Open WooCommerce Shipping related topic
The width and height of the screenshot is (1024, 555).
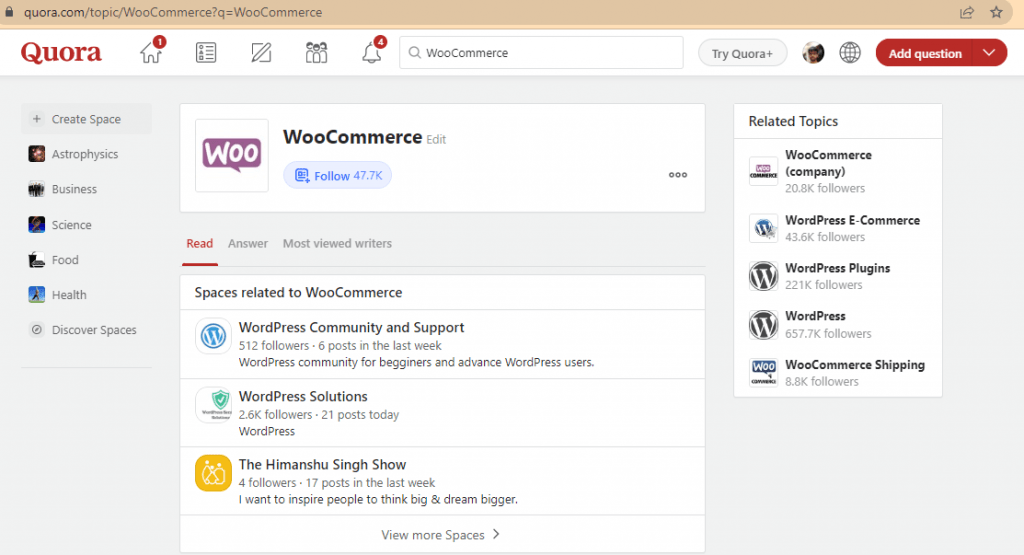pyautogui.click(x=855, y=365)
